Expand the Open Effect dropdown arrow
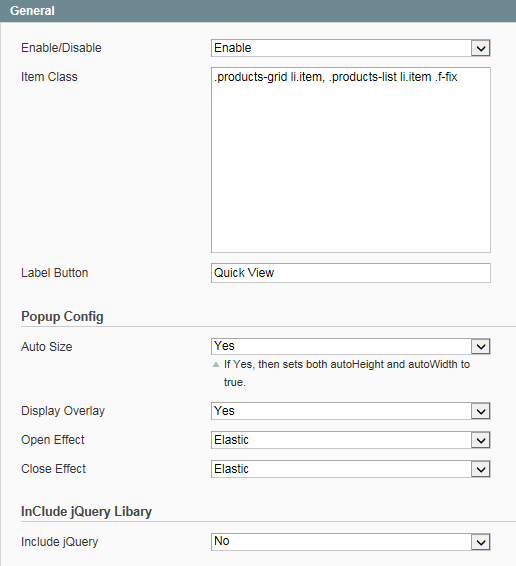The image size is (516, 566). (x=481, y=440)
